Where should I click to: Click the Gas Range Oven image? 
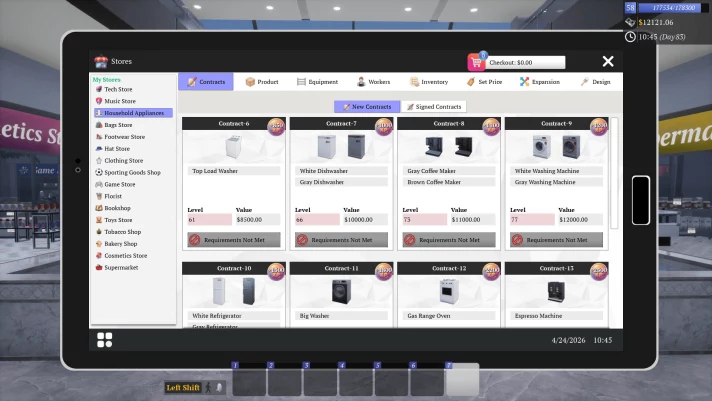coord(449,291)
